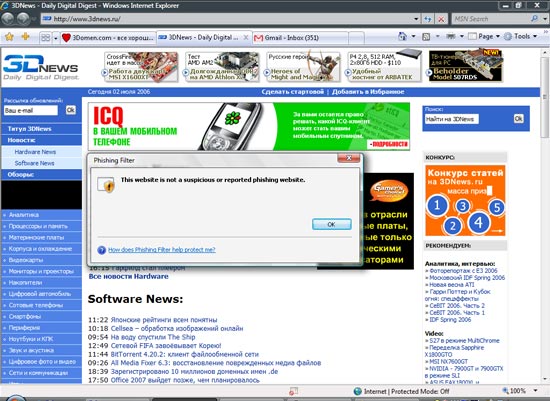Close the 3DNews tab with X
550x401 pixels.
(x=246, y=37)
